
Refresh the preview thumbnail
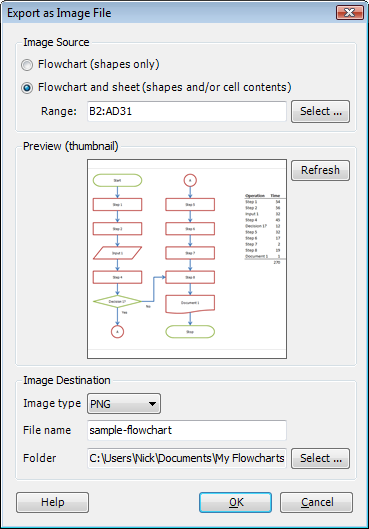pyautogui.click(x=320, y=170)
